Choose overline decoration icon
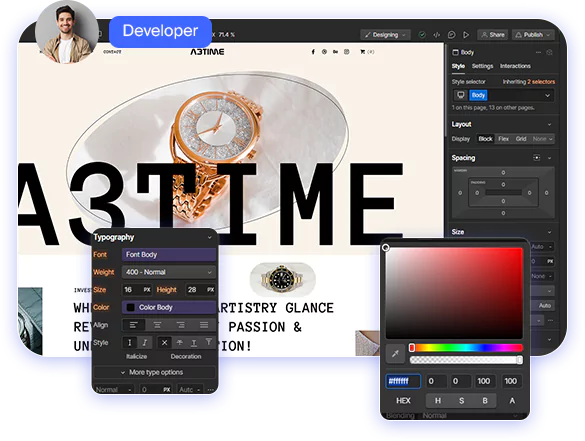Screen dimensions: 585x441 tap(209, 342)
